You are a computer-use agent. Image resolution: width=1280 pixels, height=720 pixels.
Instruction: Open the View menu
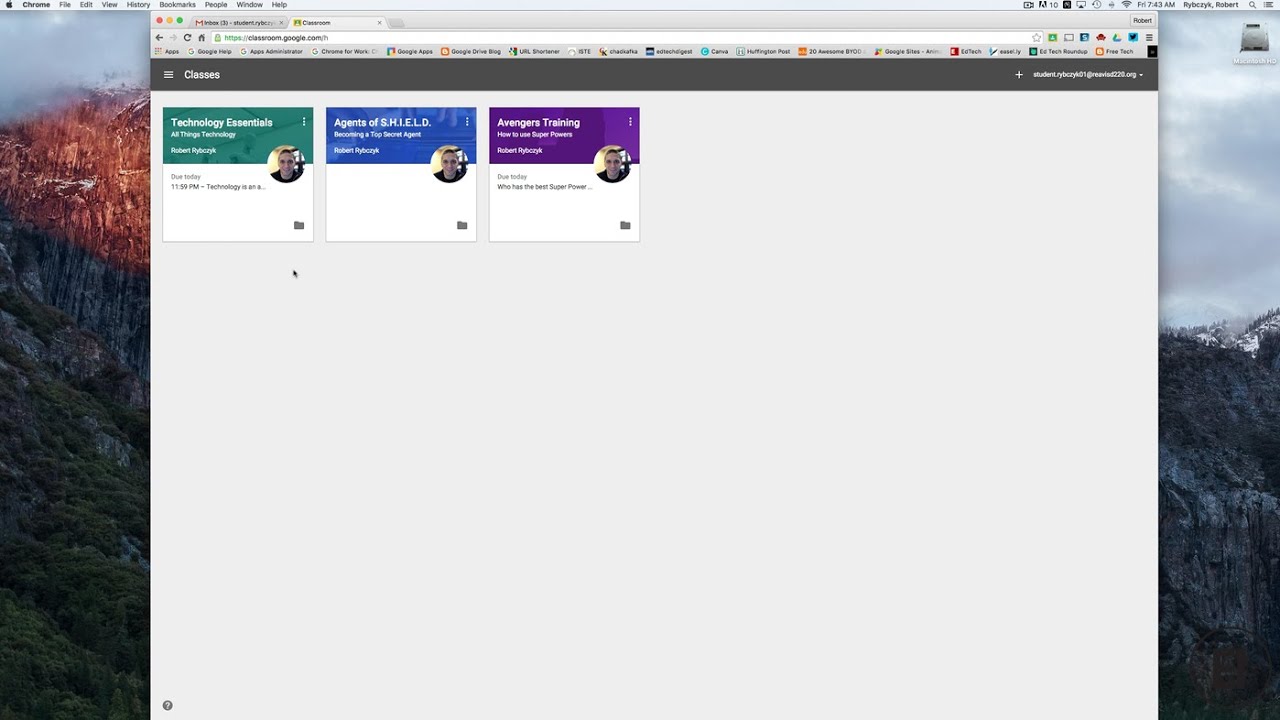click(109, 5)
